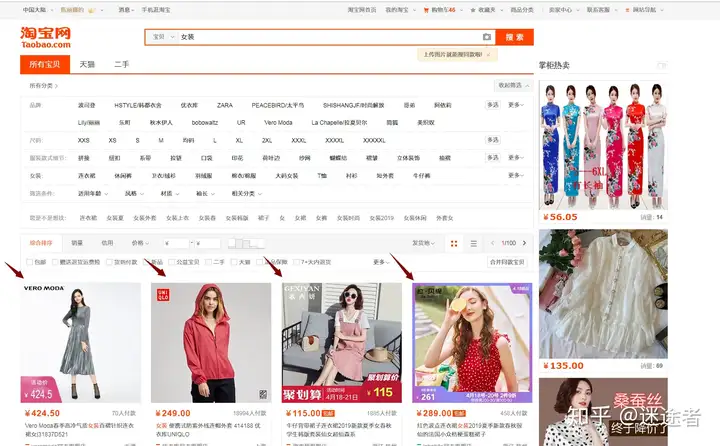Tick the 赠送退货运费险 checkbox
720x446 pixels.
(x=55, y=262)
